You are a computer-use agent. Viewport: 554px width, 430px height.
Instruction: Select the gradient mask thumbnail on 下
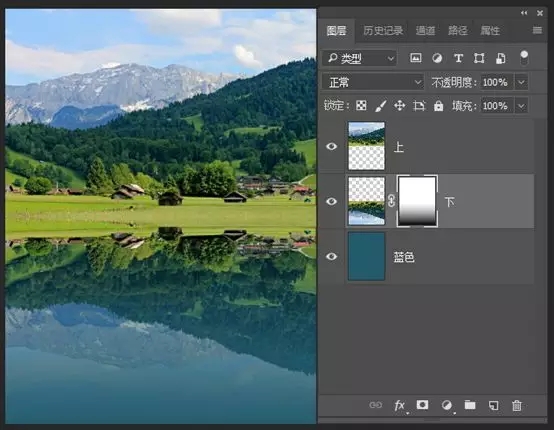417,201
